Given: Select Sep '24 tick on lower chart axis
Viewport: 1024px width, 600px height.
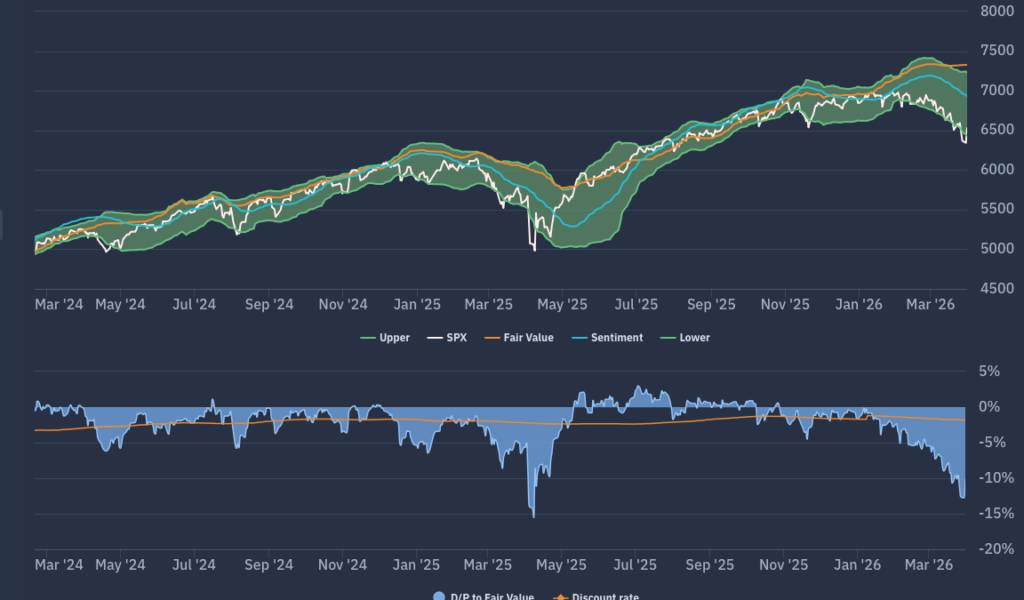Looking at the screenshot, I should point(269,564).
